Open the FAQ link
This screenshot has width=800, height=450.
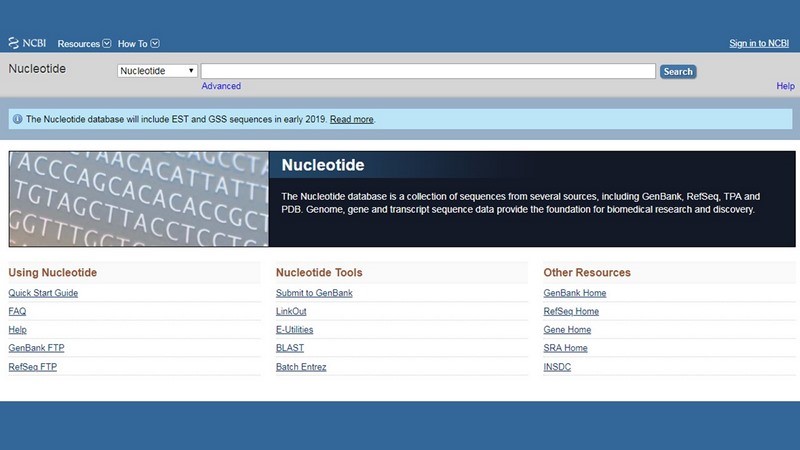coord(17,311)
